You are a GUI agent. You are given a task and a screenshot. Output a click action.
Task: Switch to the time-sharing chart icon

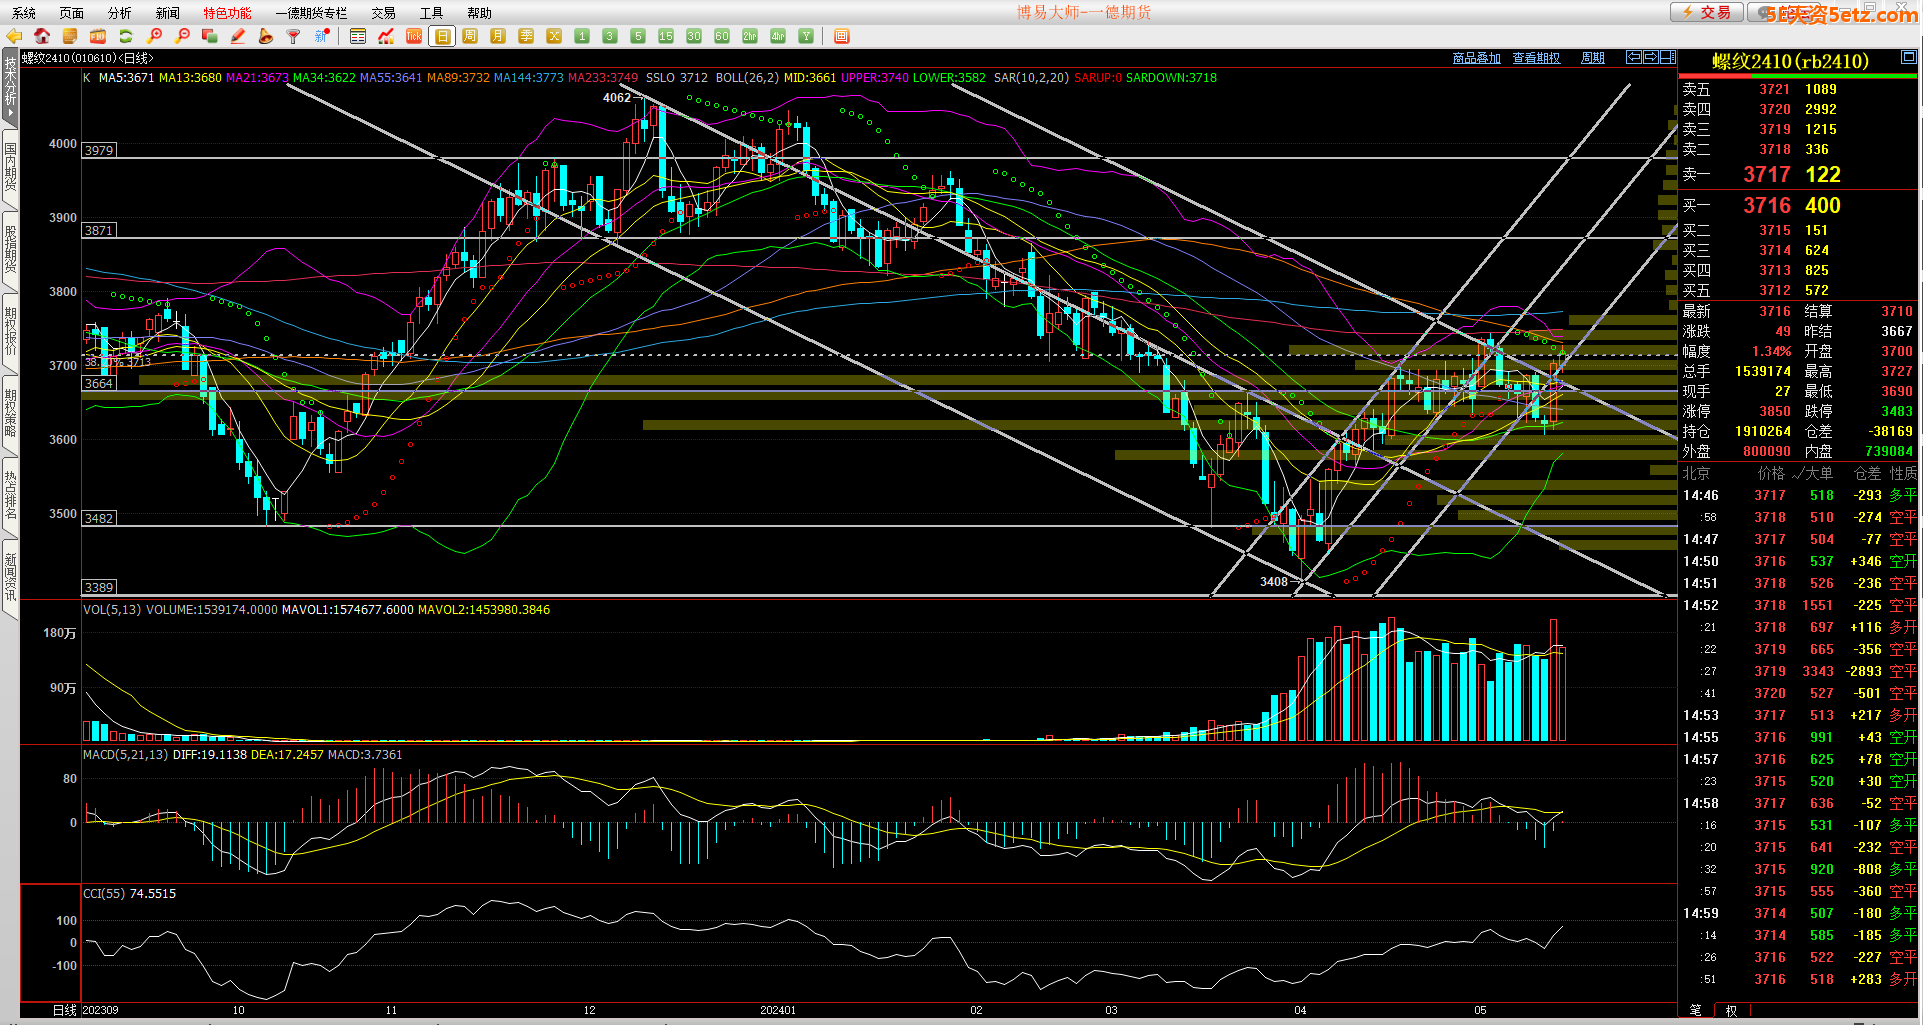click(x=386, y=36)
